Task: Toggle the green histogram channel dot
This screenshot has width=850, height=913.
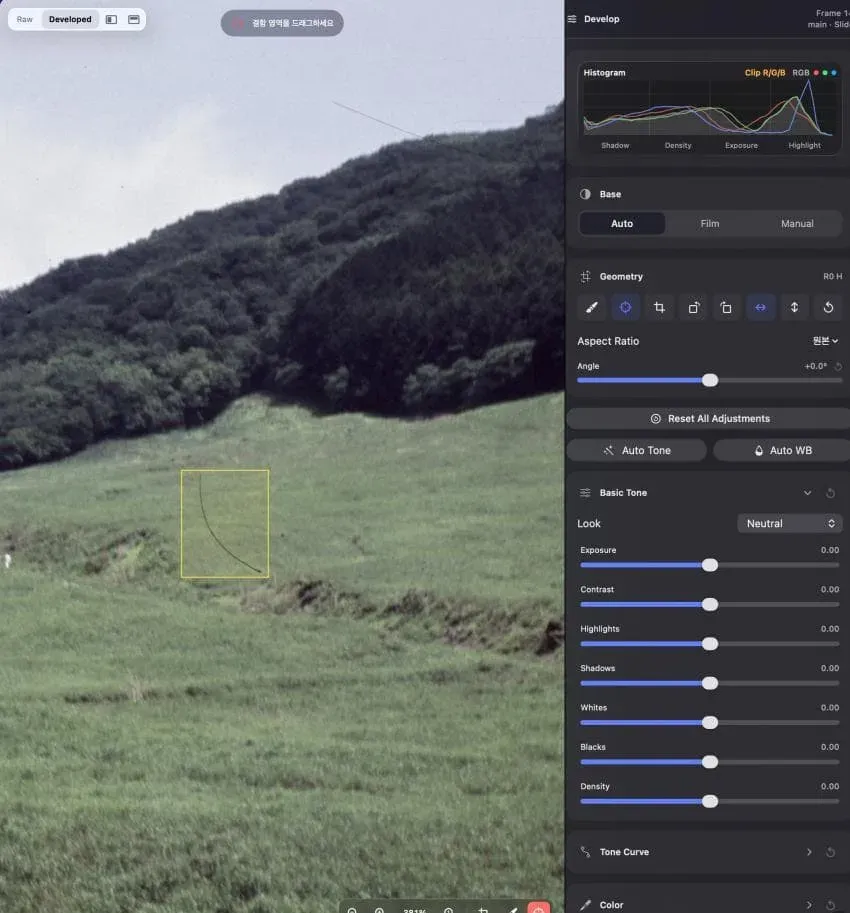Action: 825,73
